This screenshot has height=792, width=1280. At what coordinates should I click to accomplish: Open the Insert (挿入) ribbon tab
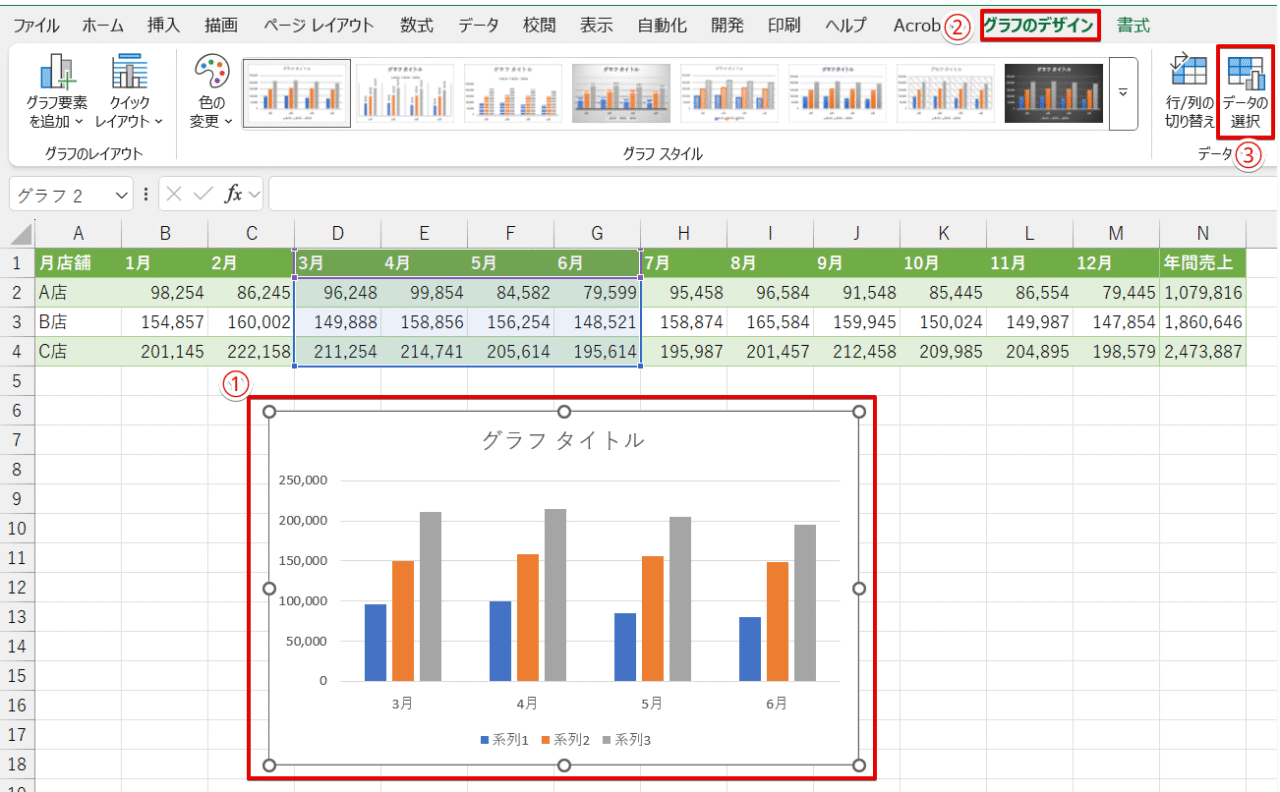click(x=163, y=26)
